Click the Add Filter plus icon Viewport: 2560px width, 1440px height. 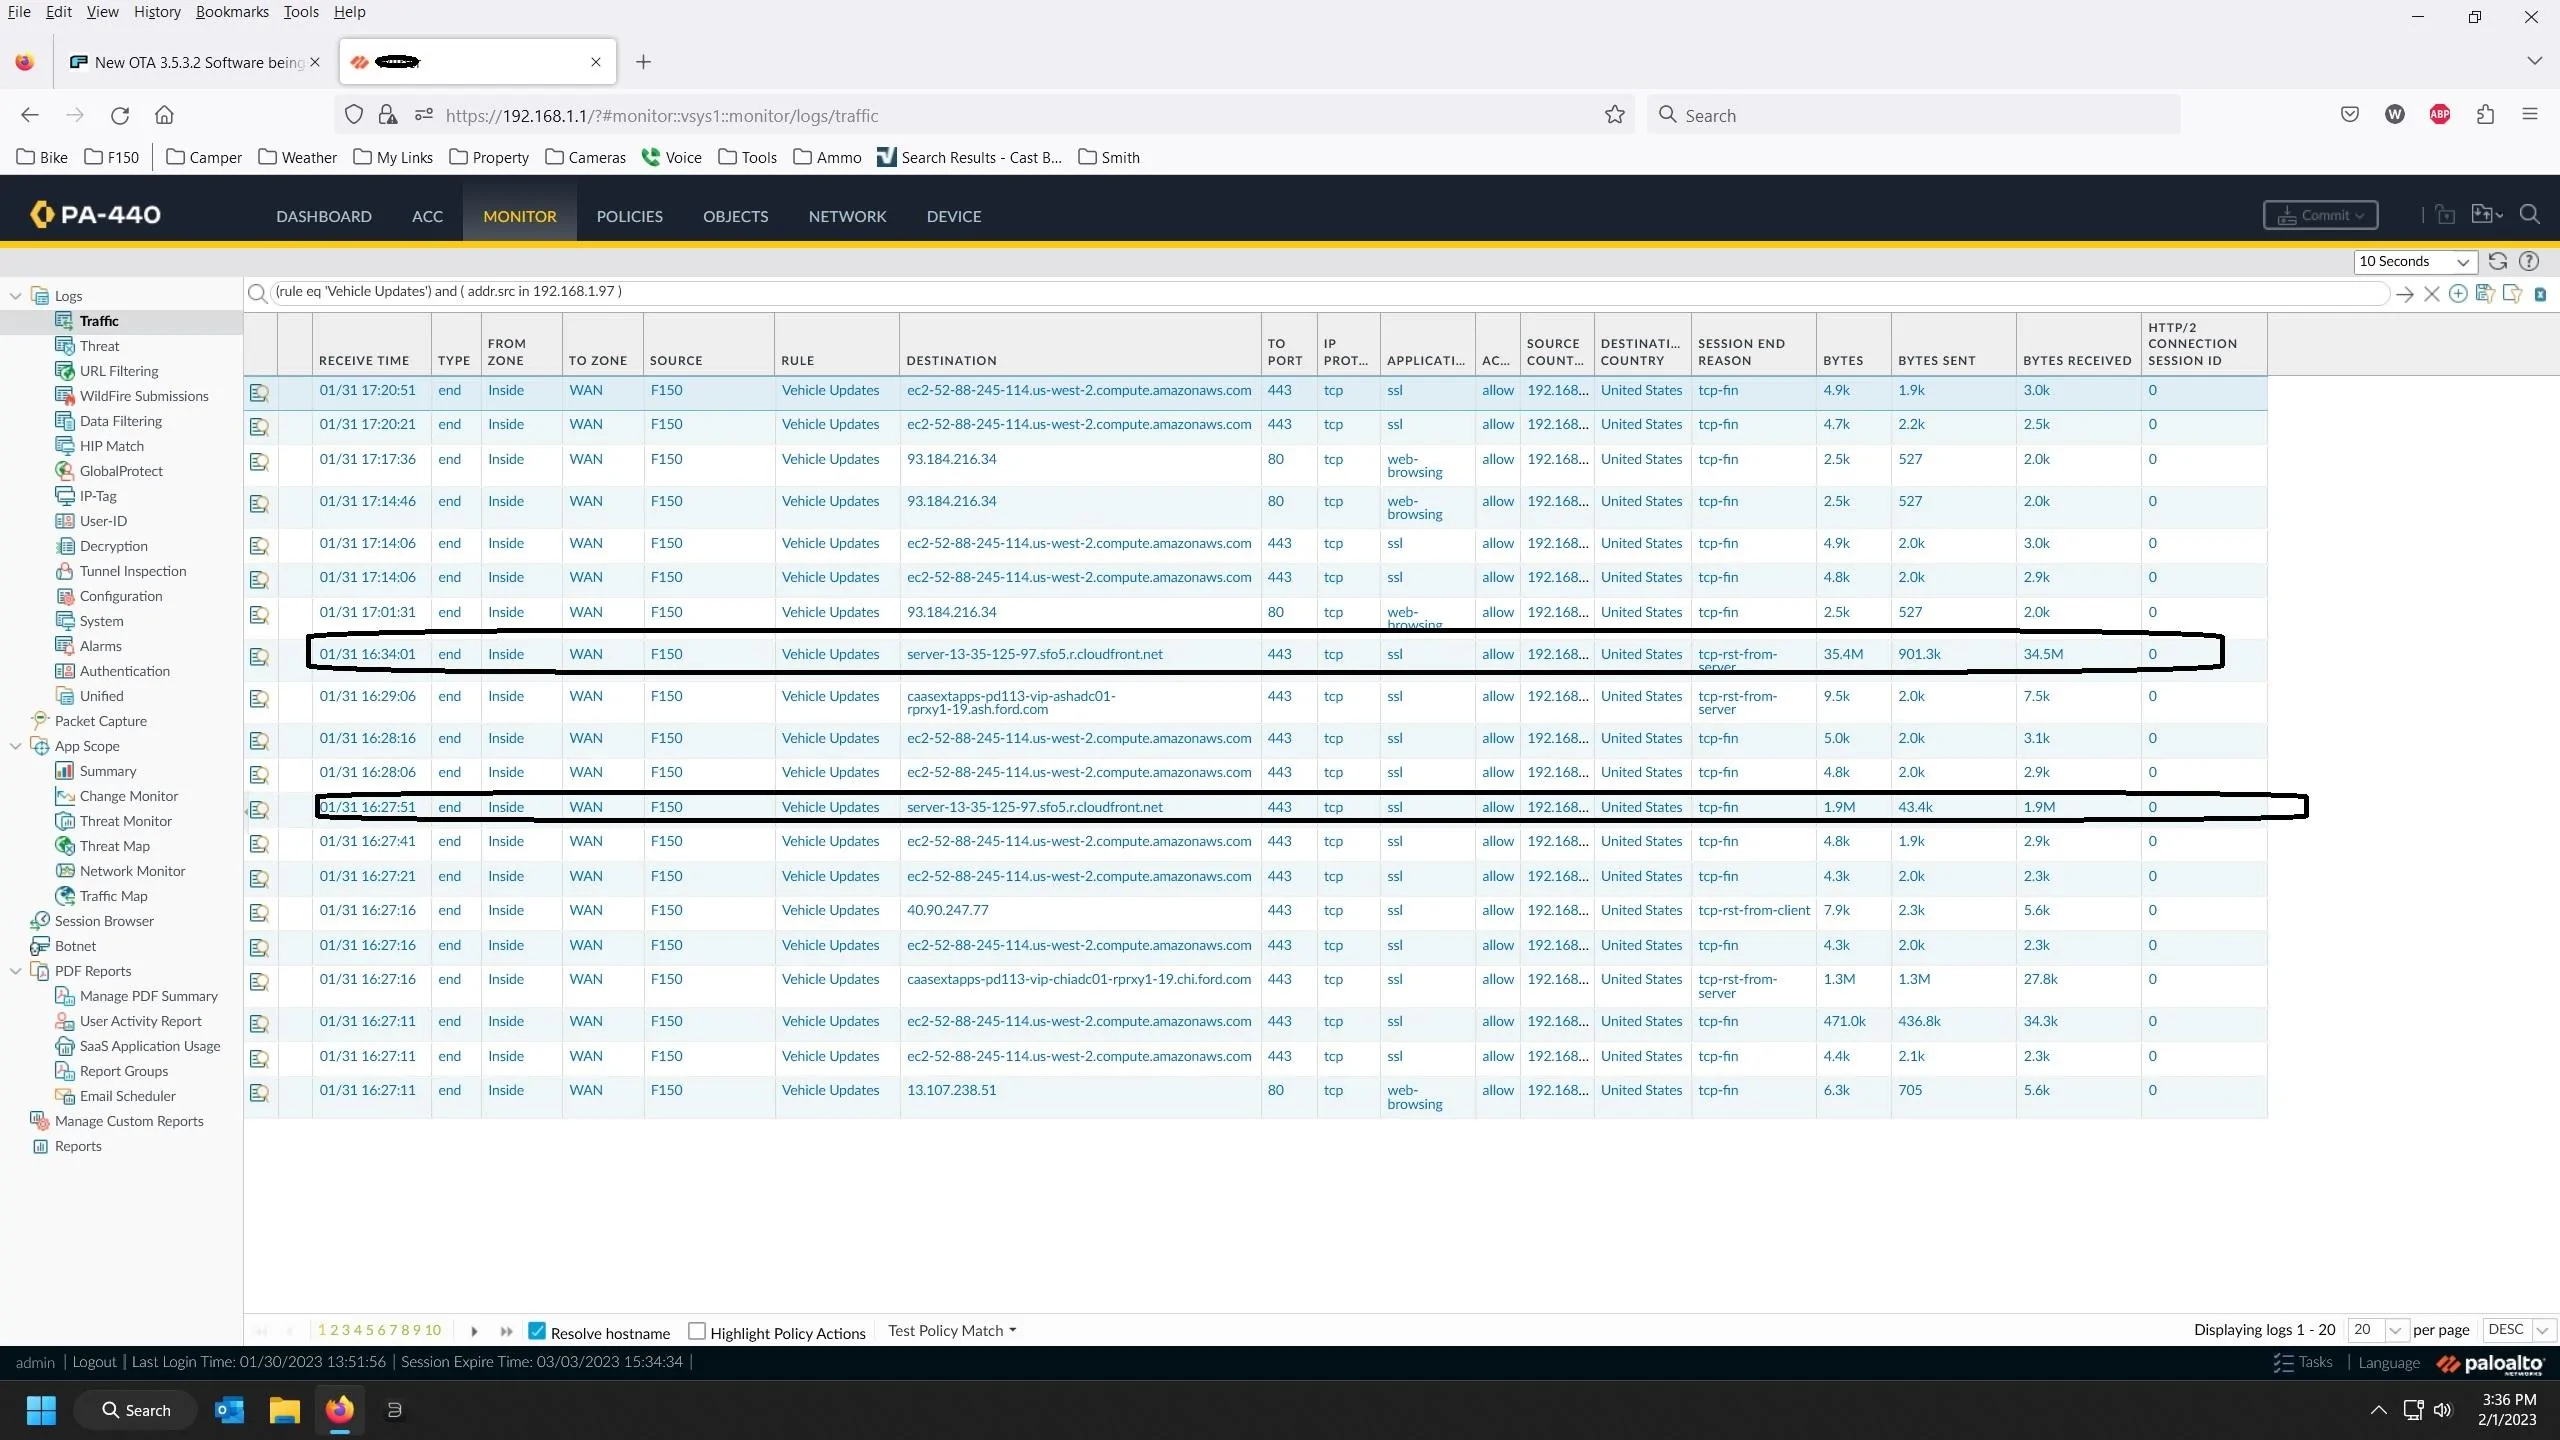click(2458, 294)
